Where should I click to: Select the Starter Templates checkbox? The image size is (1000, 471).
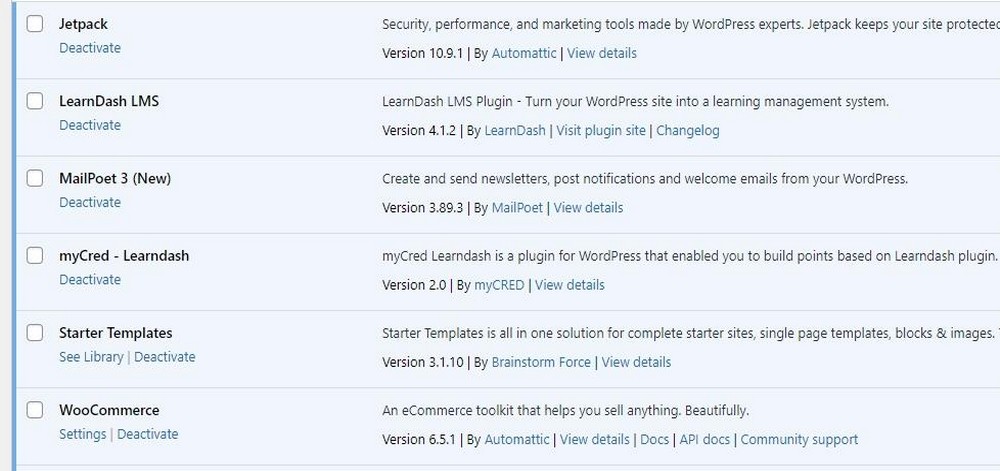[x=35, y=332]
